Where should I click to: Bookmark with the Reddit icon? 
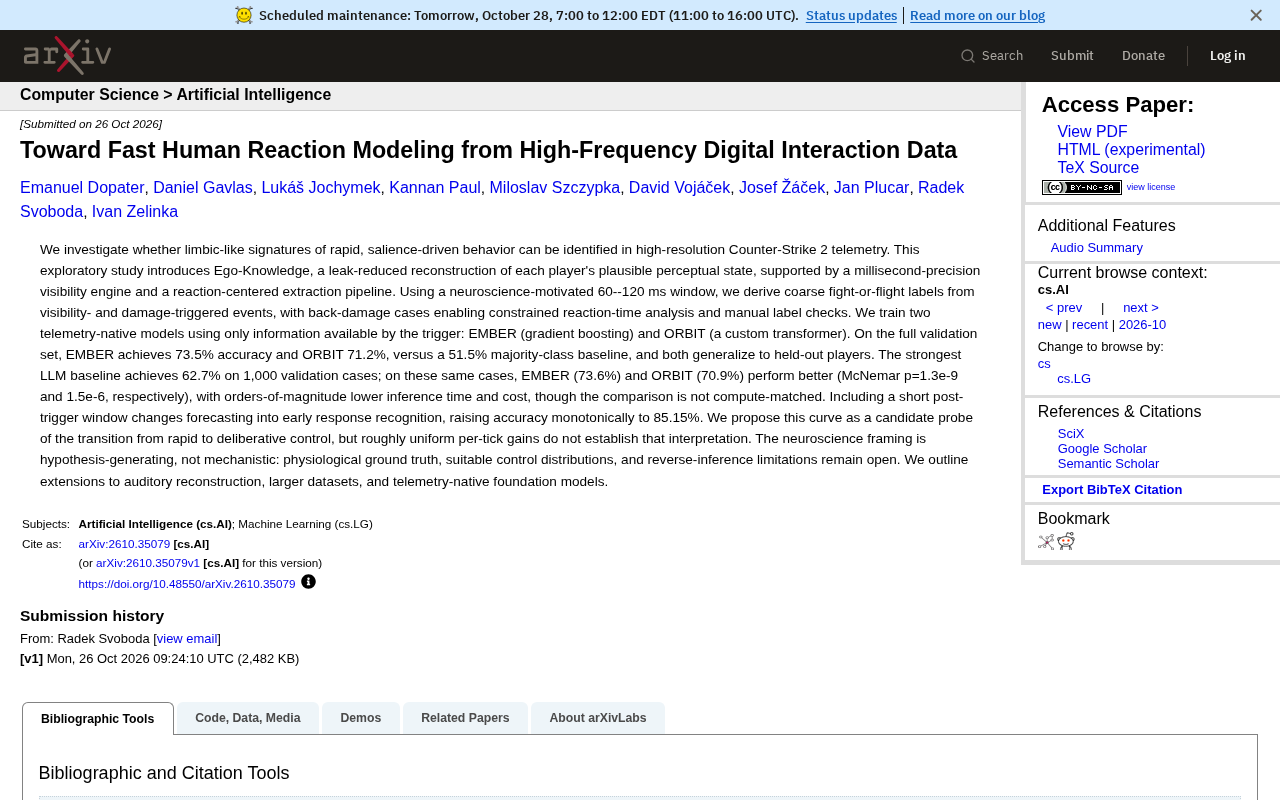(1066, 541)
